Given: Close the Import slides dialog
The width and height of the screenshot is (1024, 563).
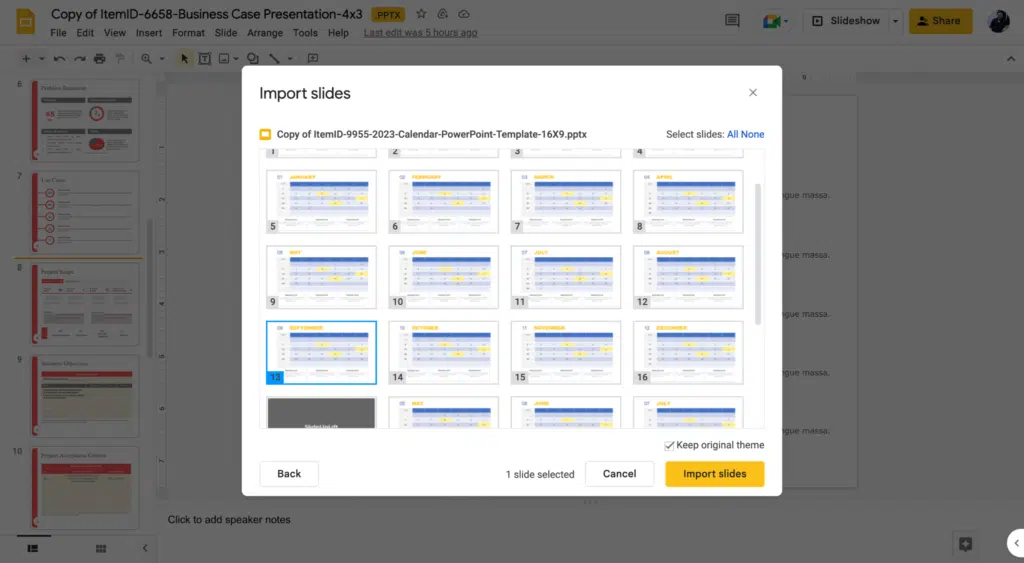Looking at the screenshot, I should pyautogui.click(x=753, y=93).
